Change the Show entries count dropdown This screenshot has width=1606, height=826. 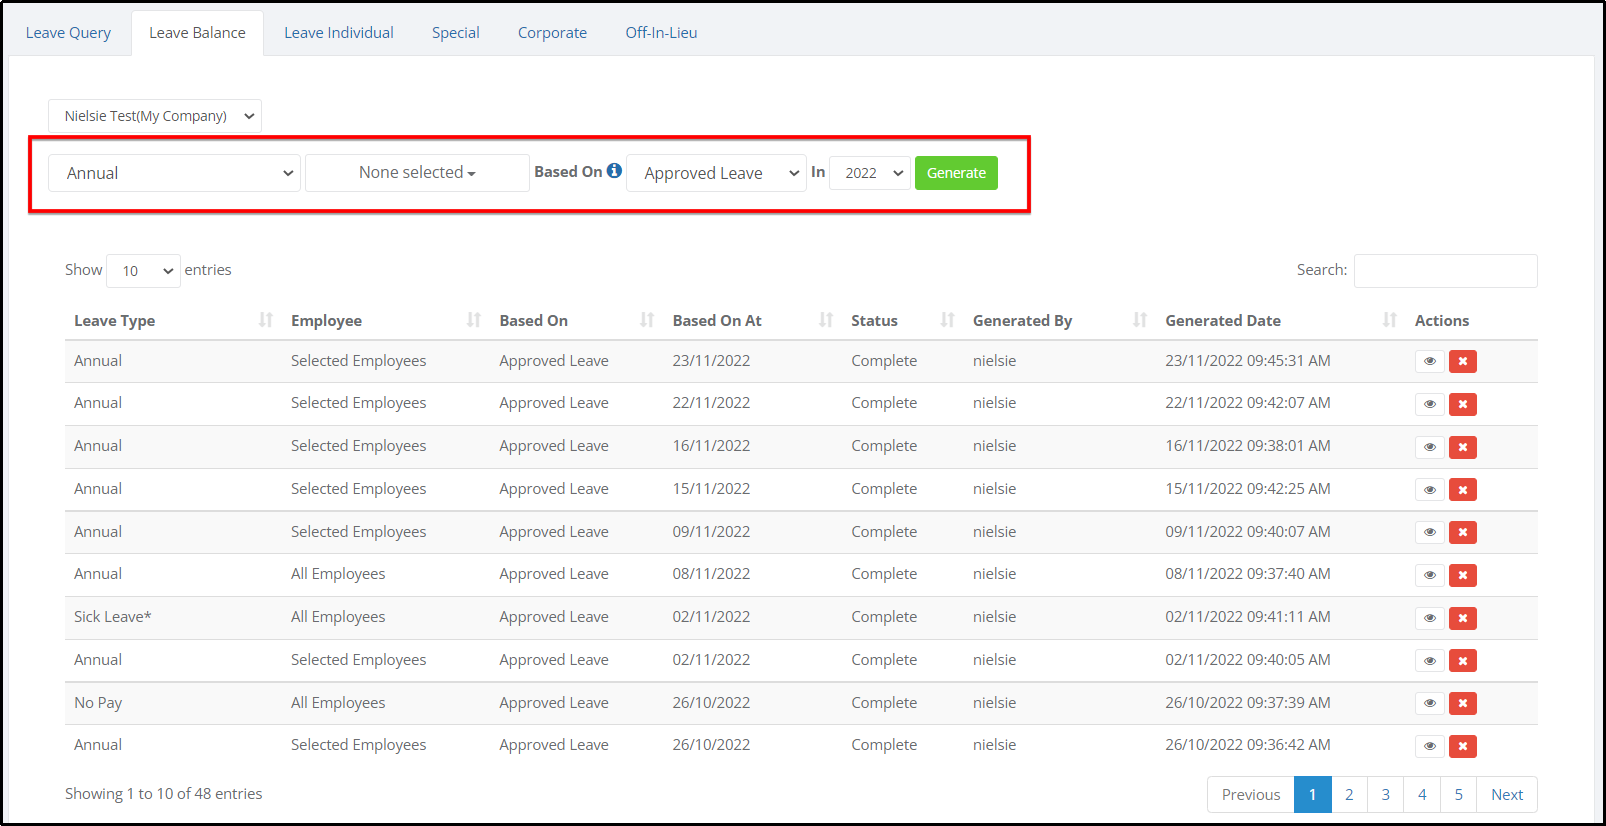(143, 271)
